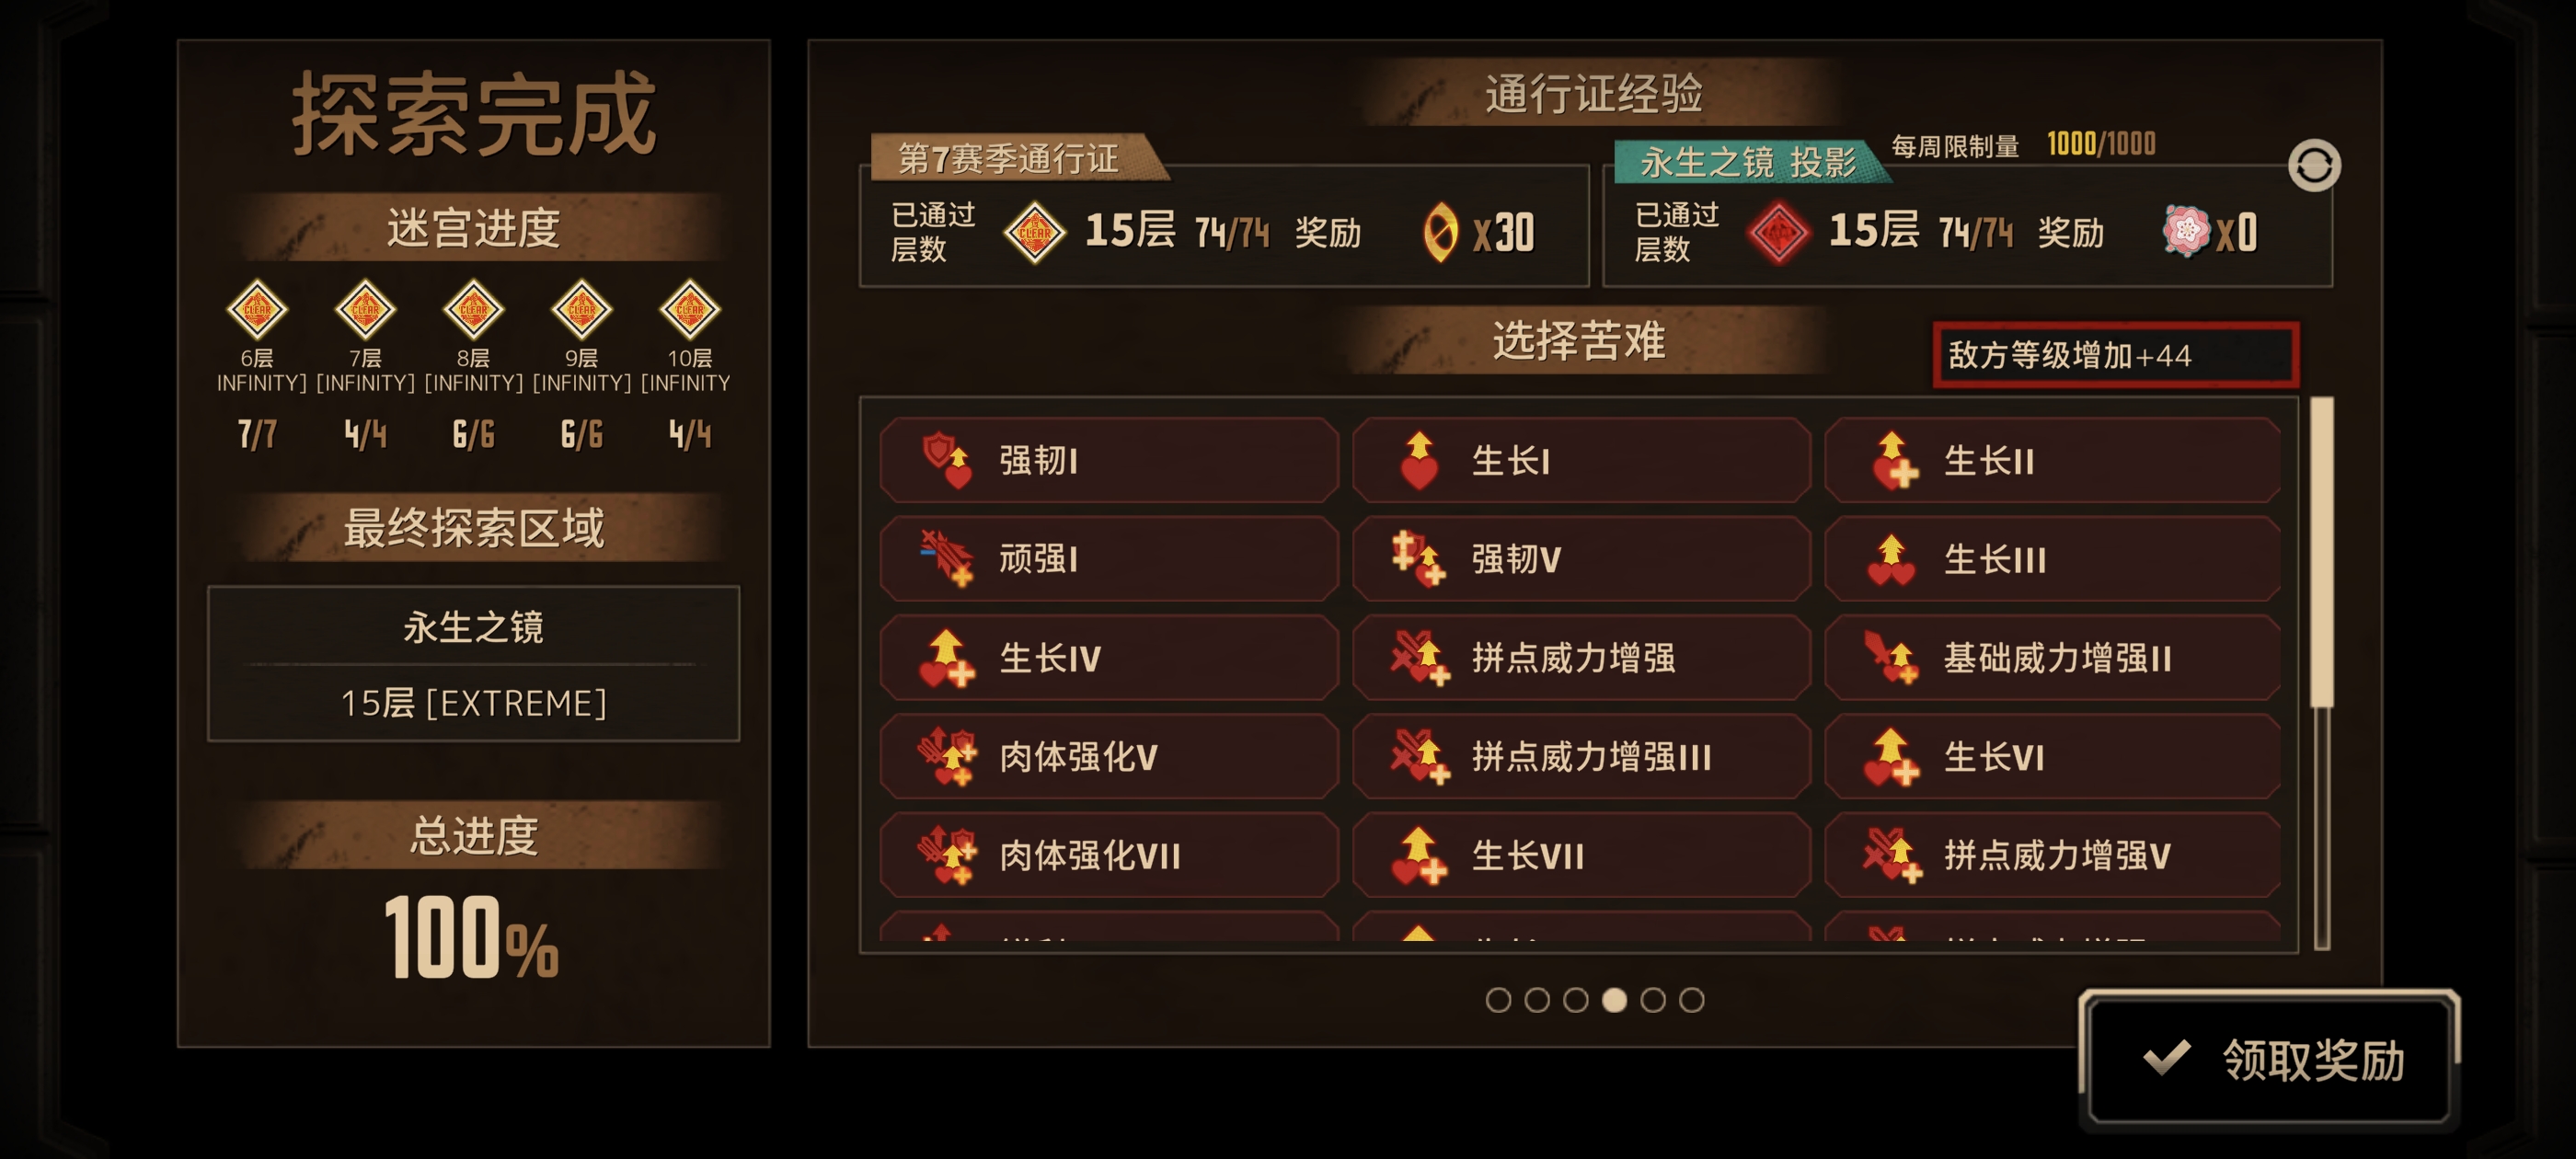Click the gold ticket reward icon x30
Screen dimensions: 2576x1159
coord(1440,232)
